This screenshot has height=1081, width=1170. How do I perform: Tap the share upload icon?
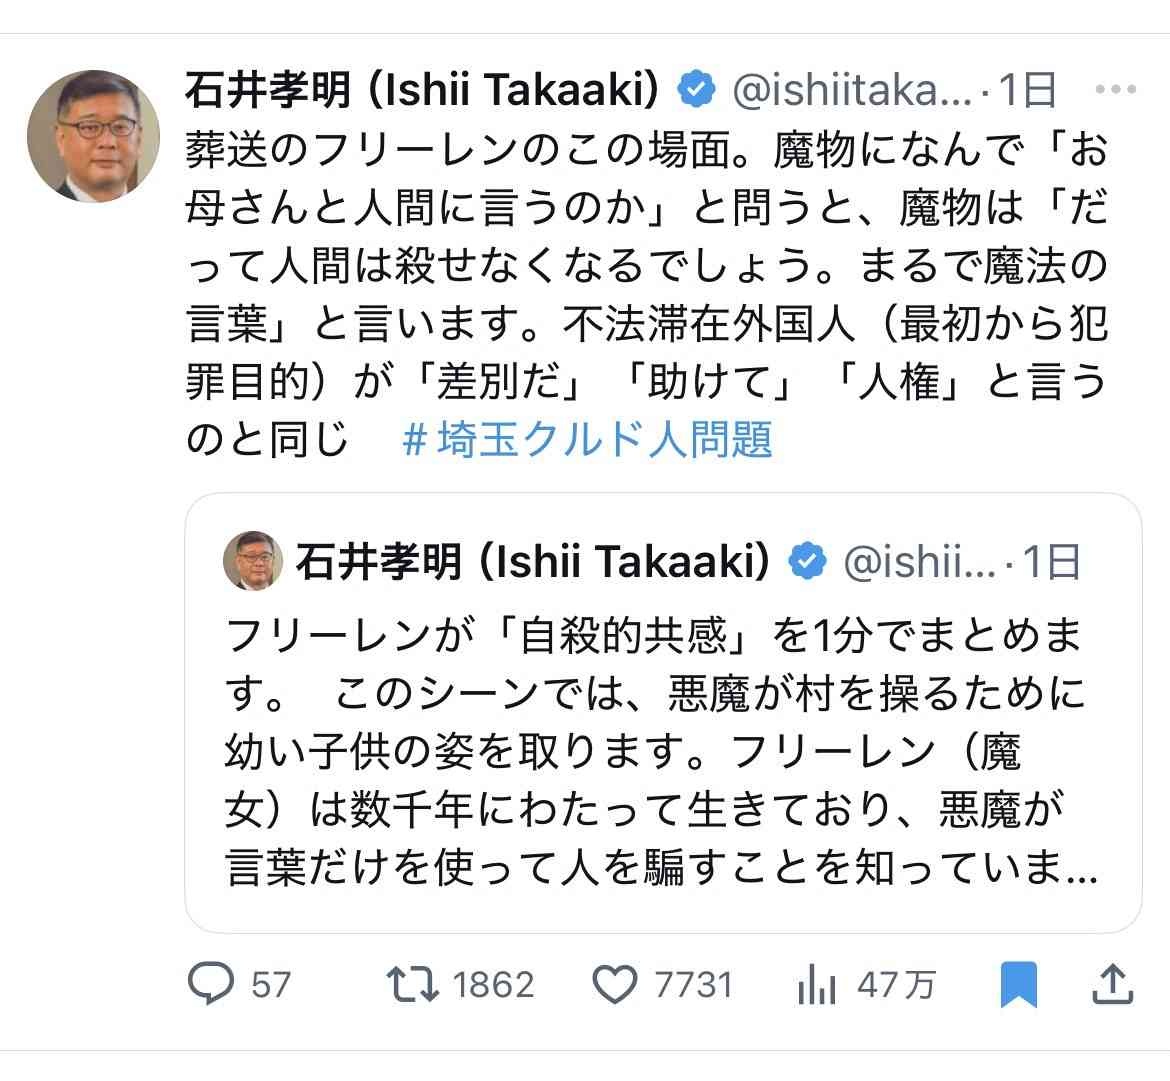point(1113,984)
